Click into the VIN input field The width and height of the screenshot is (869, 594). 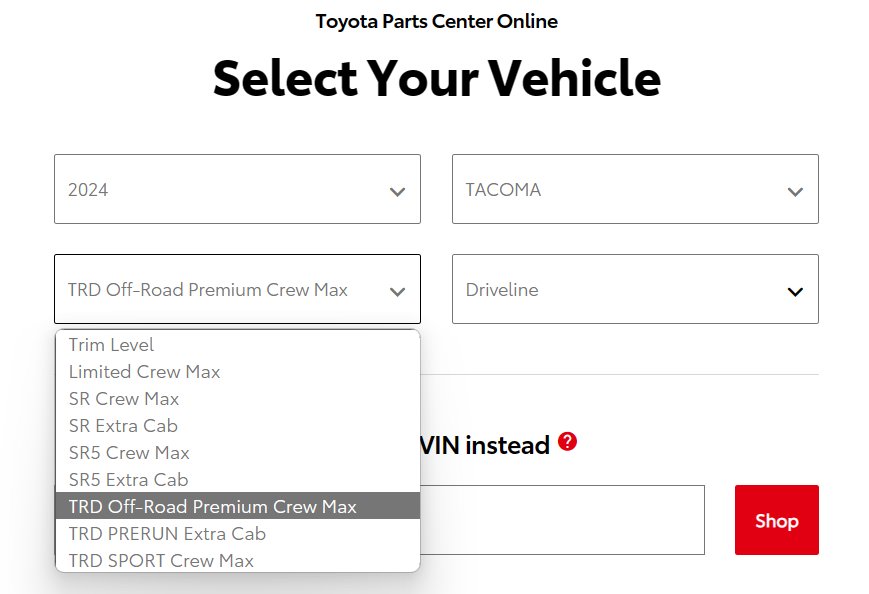562,520
